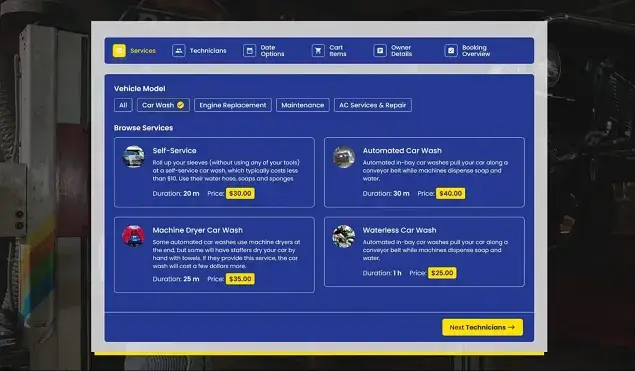Choose the Machine Dryer Car Wash title
The height and width of the screenshot is (371, 635).
coord(198,230)
